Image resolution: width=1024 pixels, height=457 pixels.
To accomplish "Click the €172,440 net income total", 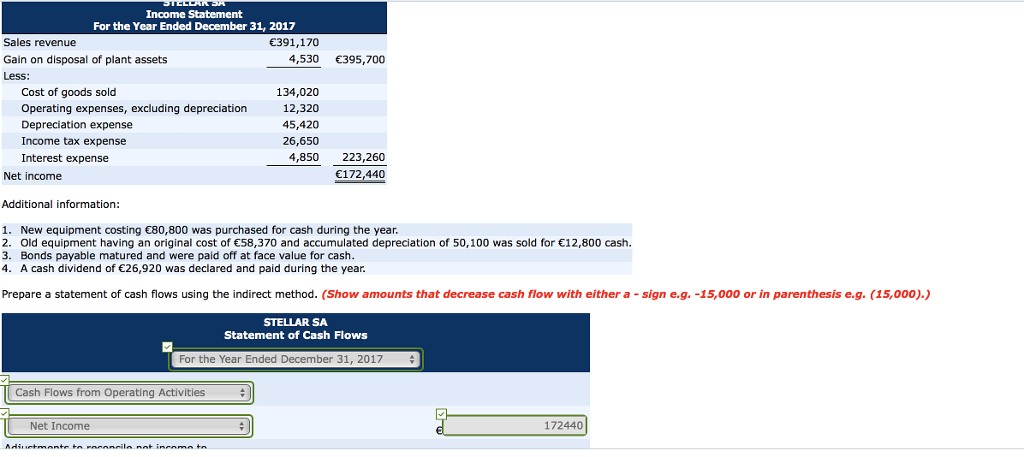I will click(x=360, y=175).
